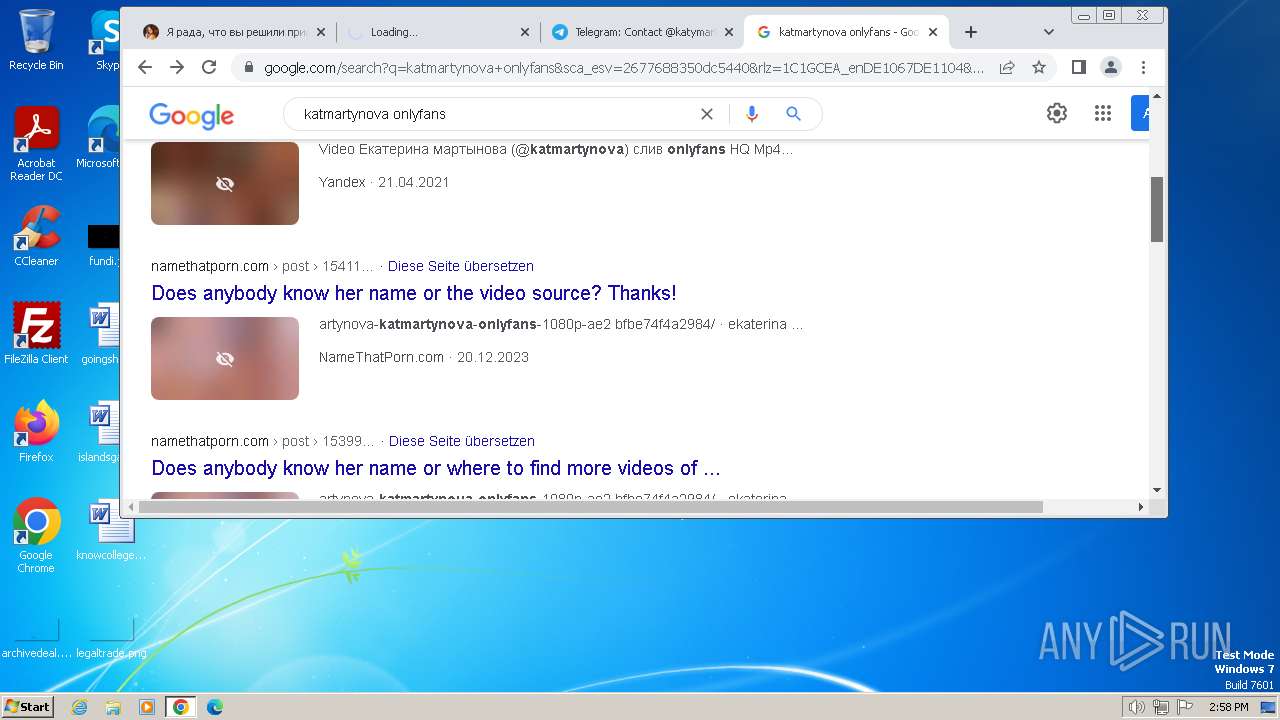Open Chrome three-dot menu
1280x720 pixels.
(x=1143, y=67)
